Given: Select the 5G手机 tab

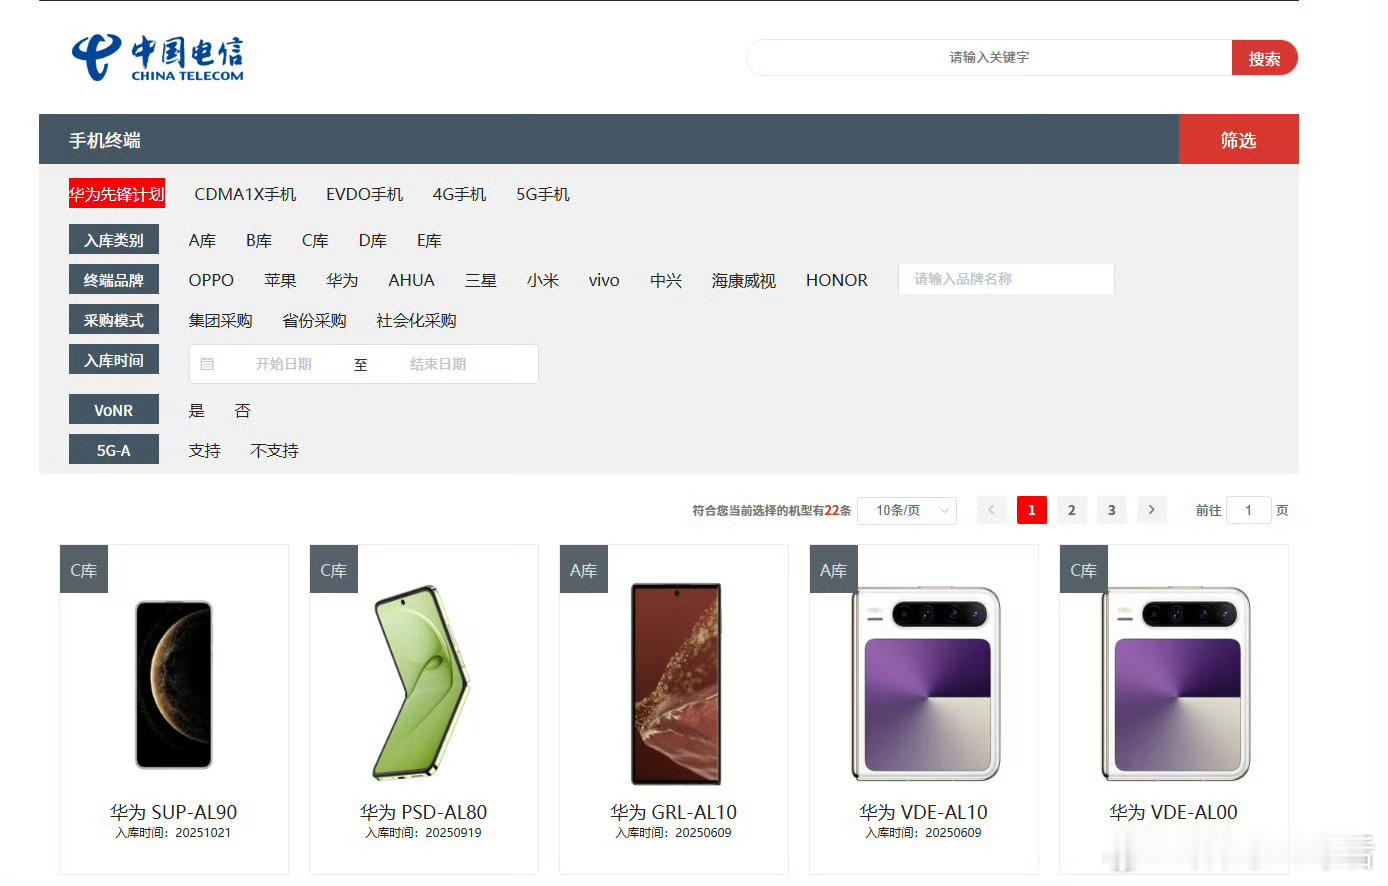Looking at the screenshot, I should [x=543, y=194].
